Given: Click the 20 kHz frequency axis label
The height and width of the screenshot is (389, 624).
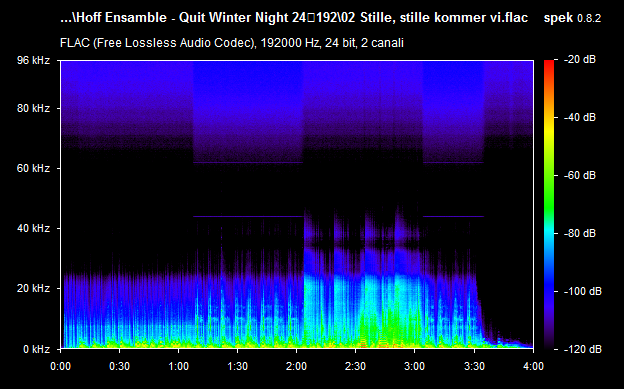Looking at the screenshot, I should click(33, 288).
